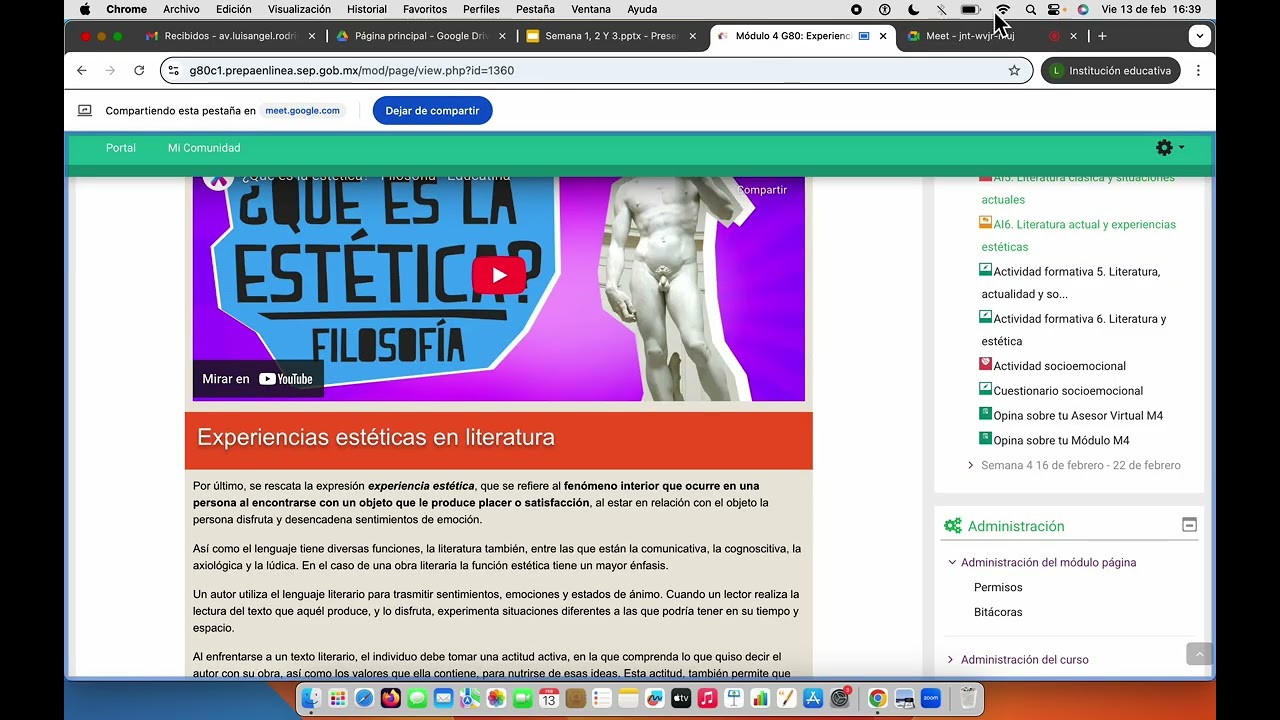The width and height of the screenshot is (1280, 720).
Task: Open Finder from the Dock
Action: pos(312,699)
